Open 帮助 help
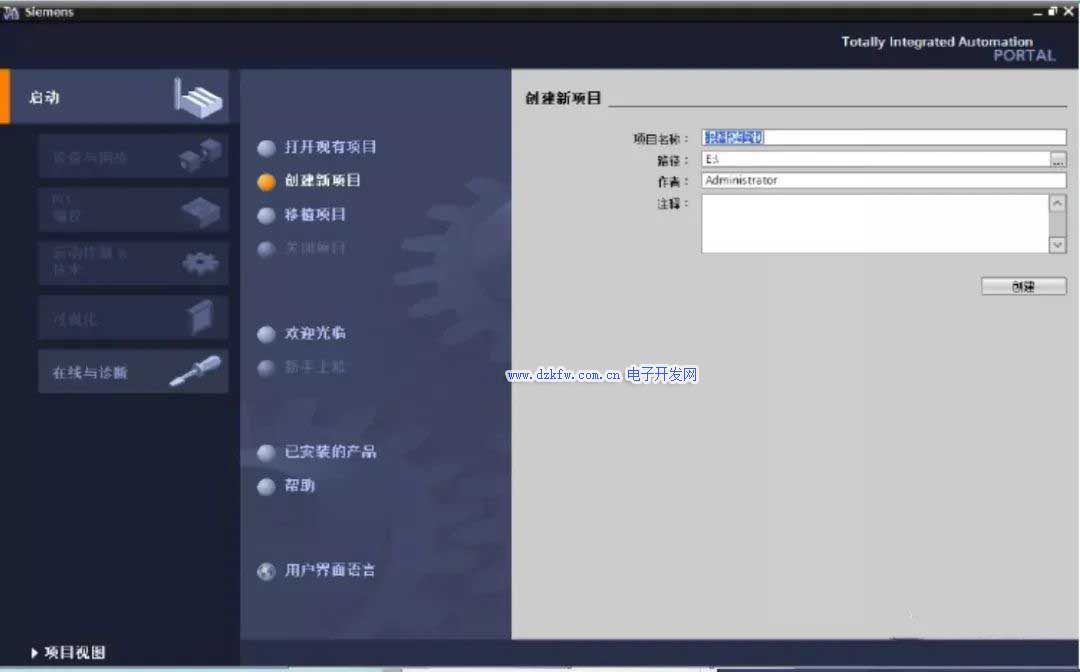This screenshot has width=1080, height=672. coord(300,485)
